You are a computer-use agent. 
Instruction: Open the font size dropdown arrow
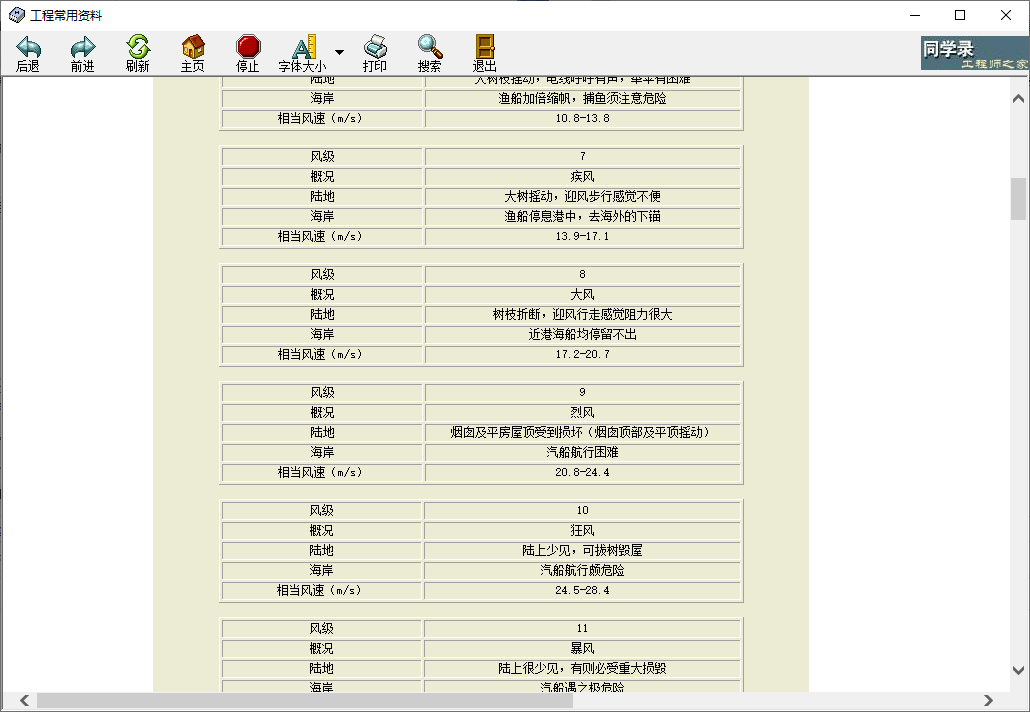(339, 51)
